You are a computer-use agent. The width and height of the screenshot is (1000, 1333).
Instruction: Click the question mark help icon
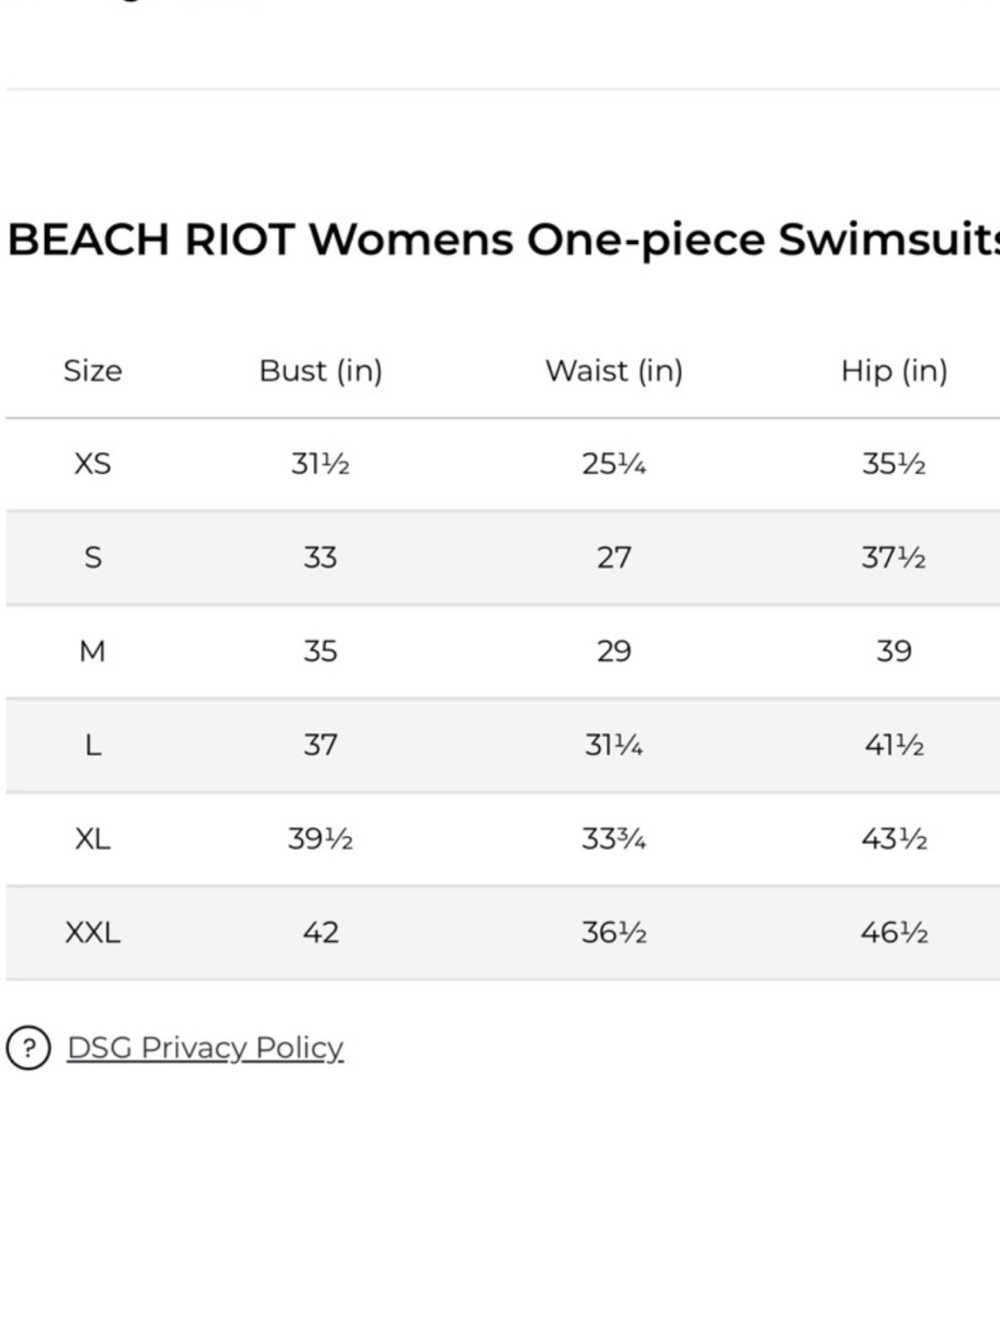(x=28, y=1048)
